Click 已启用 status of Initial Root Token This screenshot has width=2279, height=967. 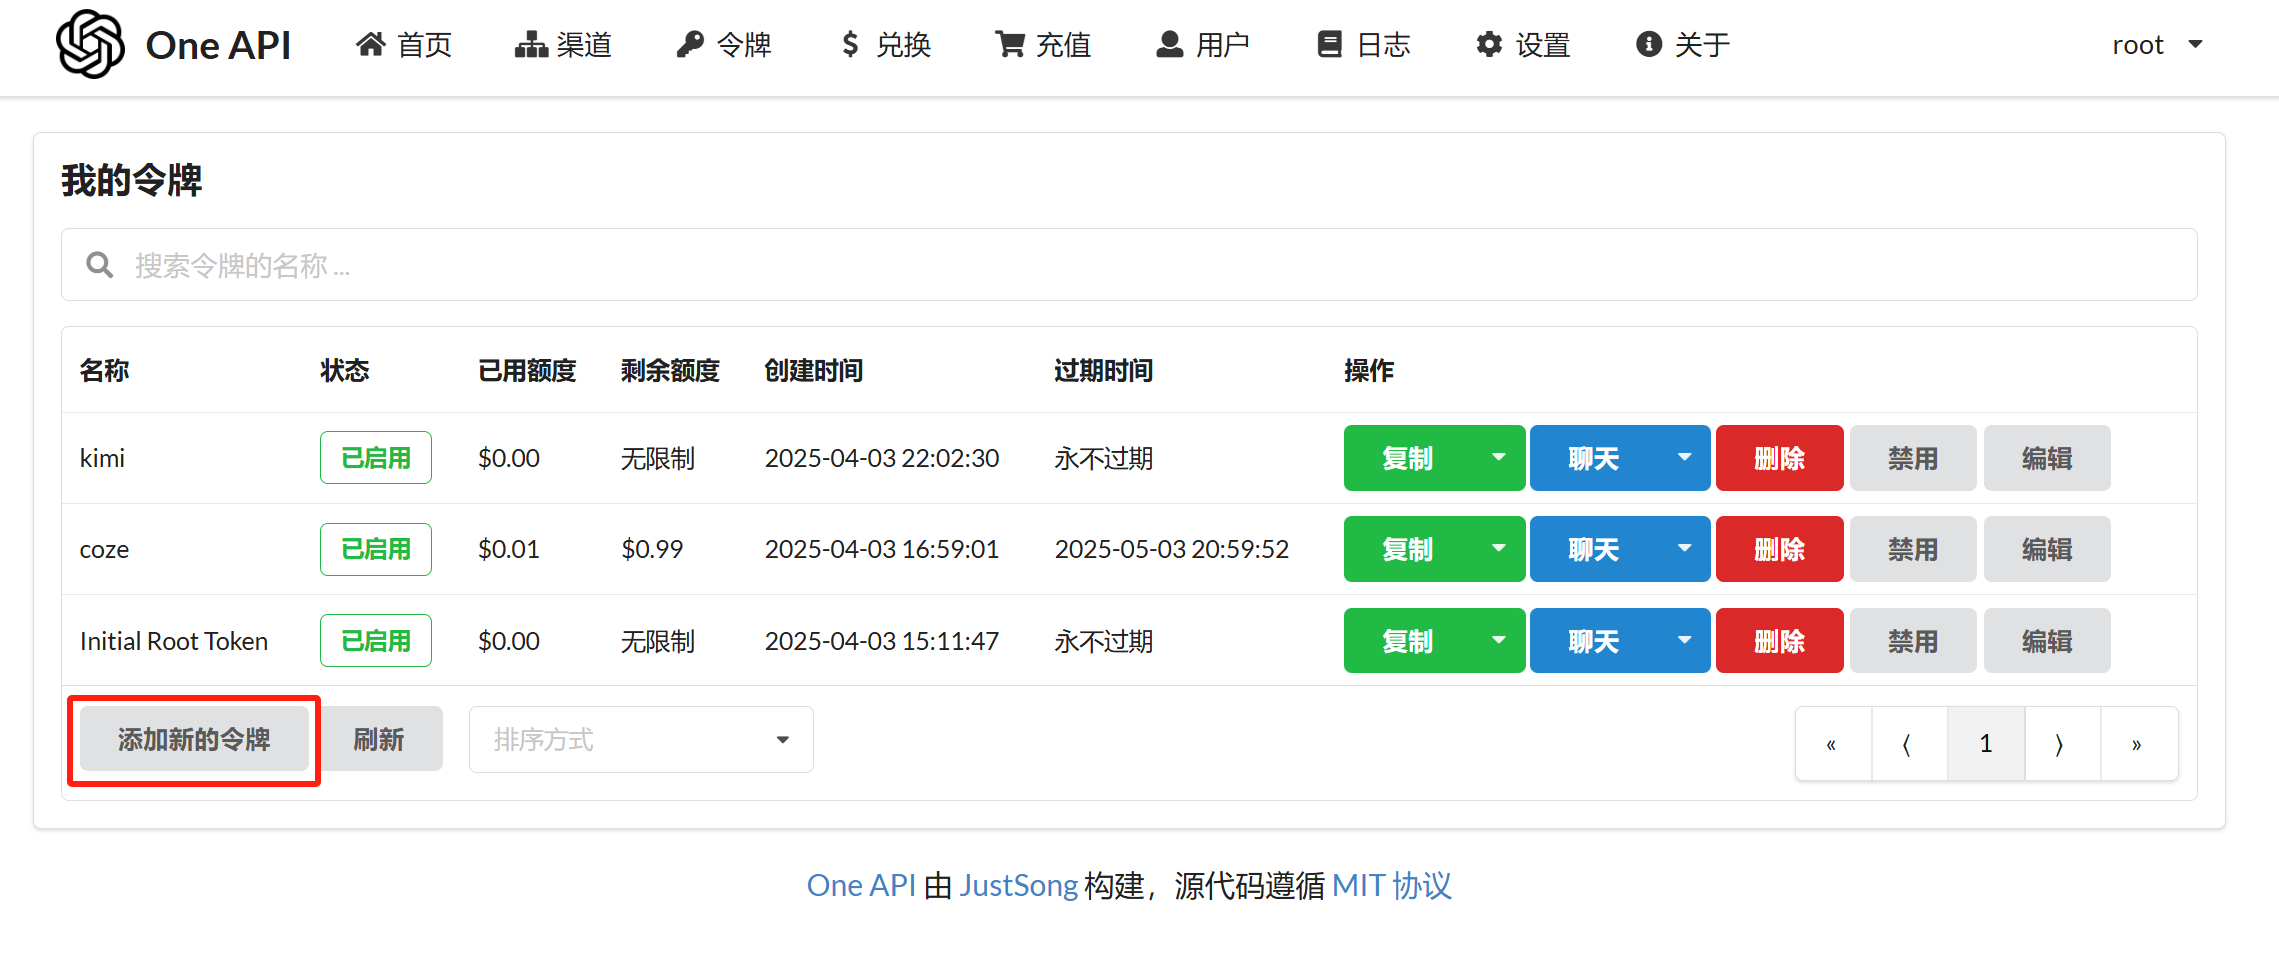(x=376, y=641)
